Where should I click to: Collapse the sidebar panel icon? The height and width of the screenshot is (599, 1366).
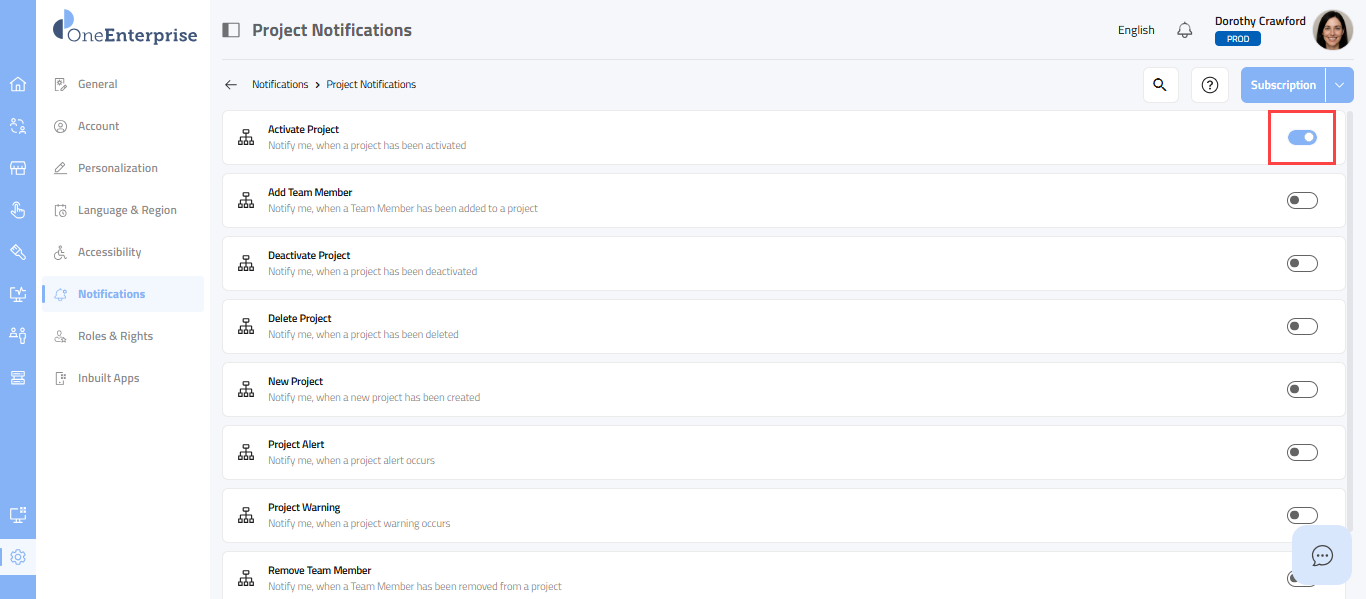231,30
